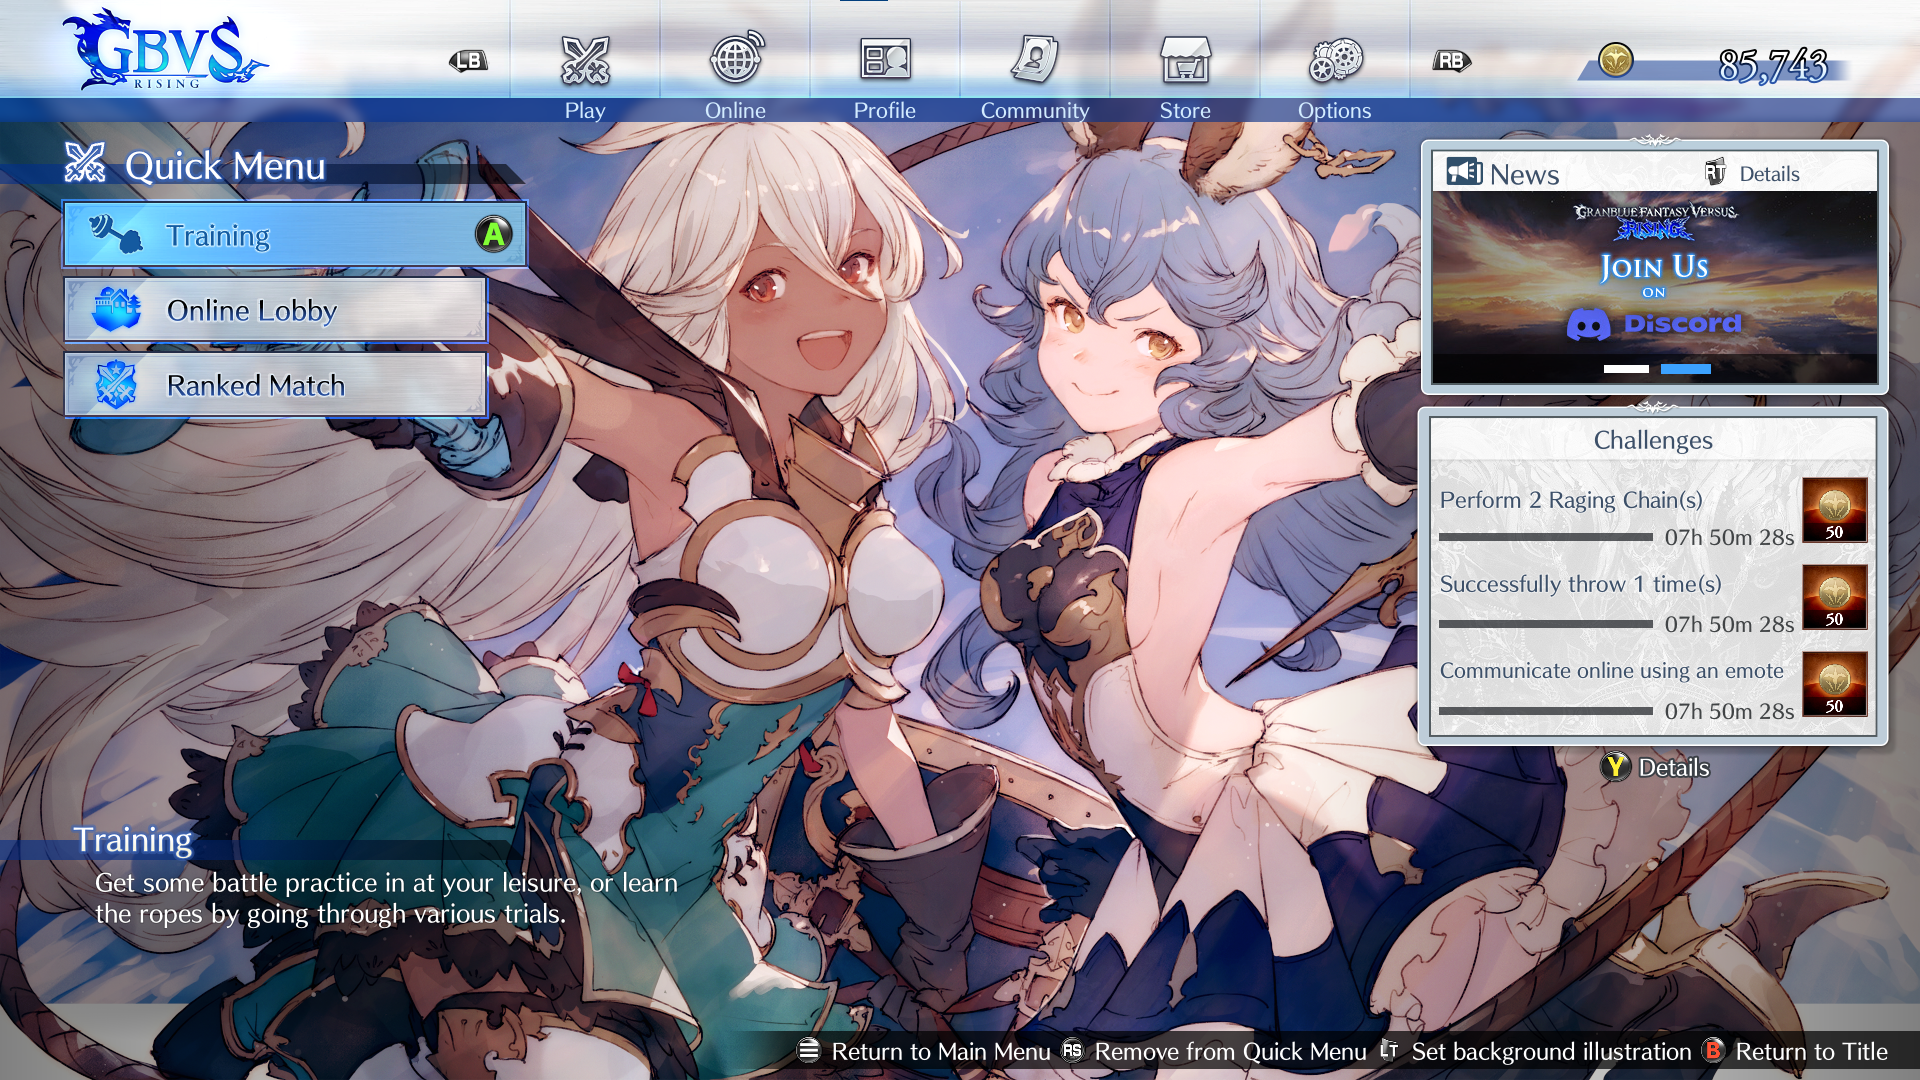Click the emote challenge reward coin
The width and height of the screenshot is (1920, 1080).
[x=1834, y=684]
